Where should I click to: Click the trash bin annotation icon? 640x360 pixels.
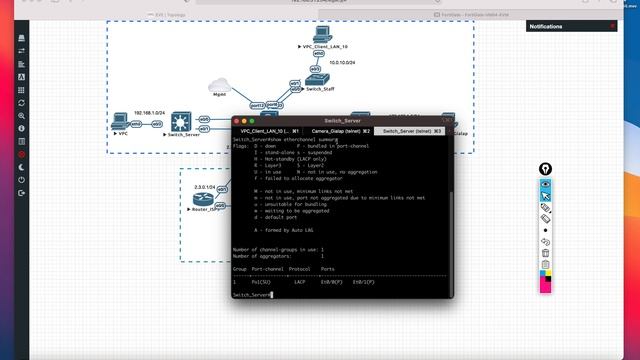(545, 253)
